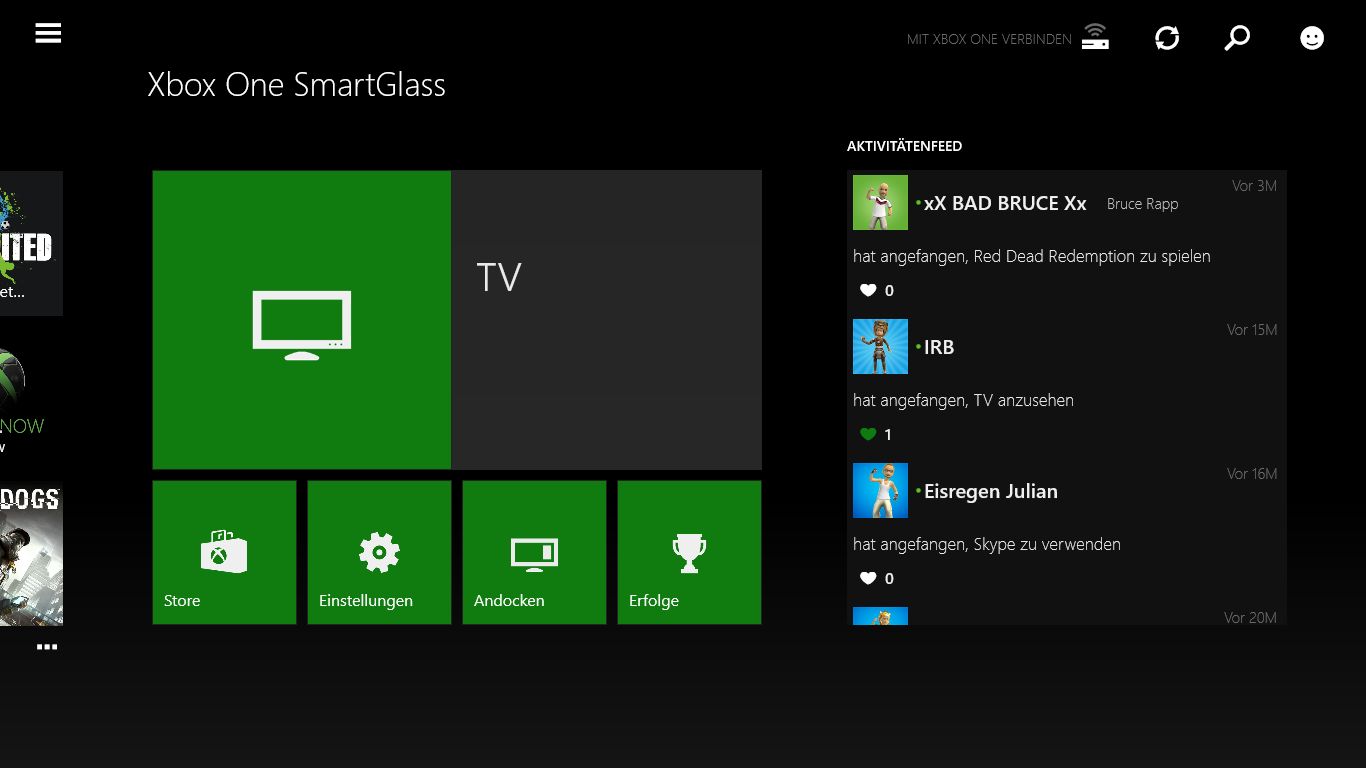Open the profile smiley icon
1366x768 pixels.
pyautogui.click(x=1311, y=38)
